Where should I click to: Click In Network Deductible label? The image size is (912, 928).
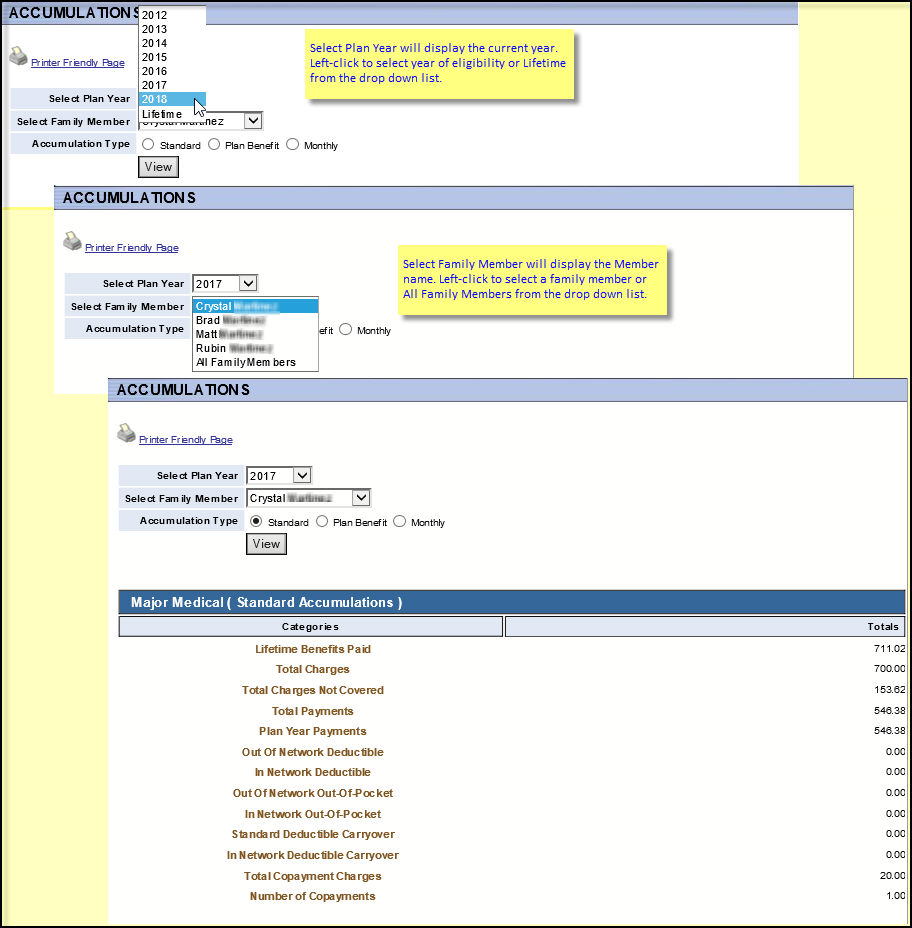tap(312, 772)
